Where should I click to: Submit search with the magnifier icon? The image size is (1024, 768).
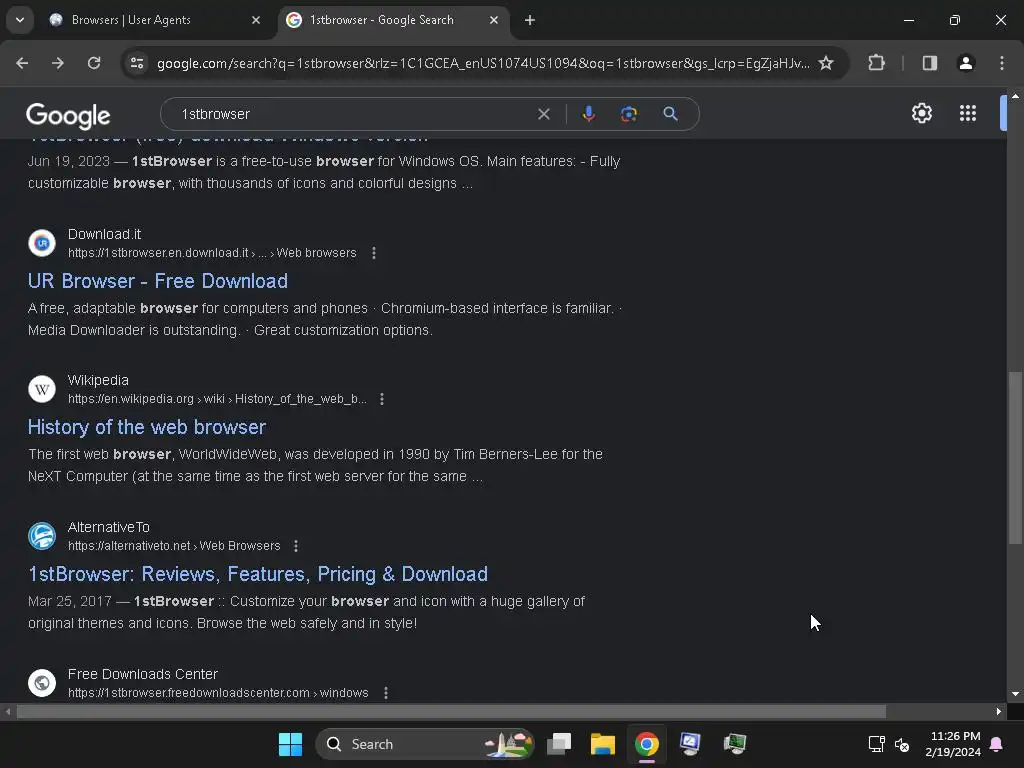coord(670,114)
